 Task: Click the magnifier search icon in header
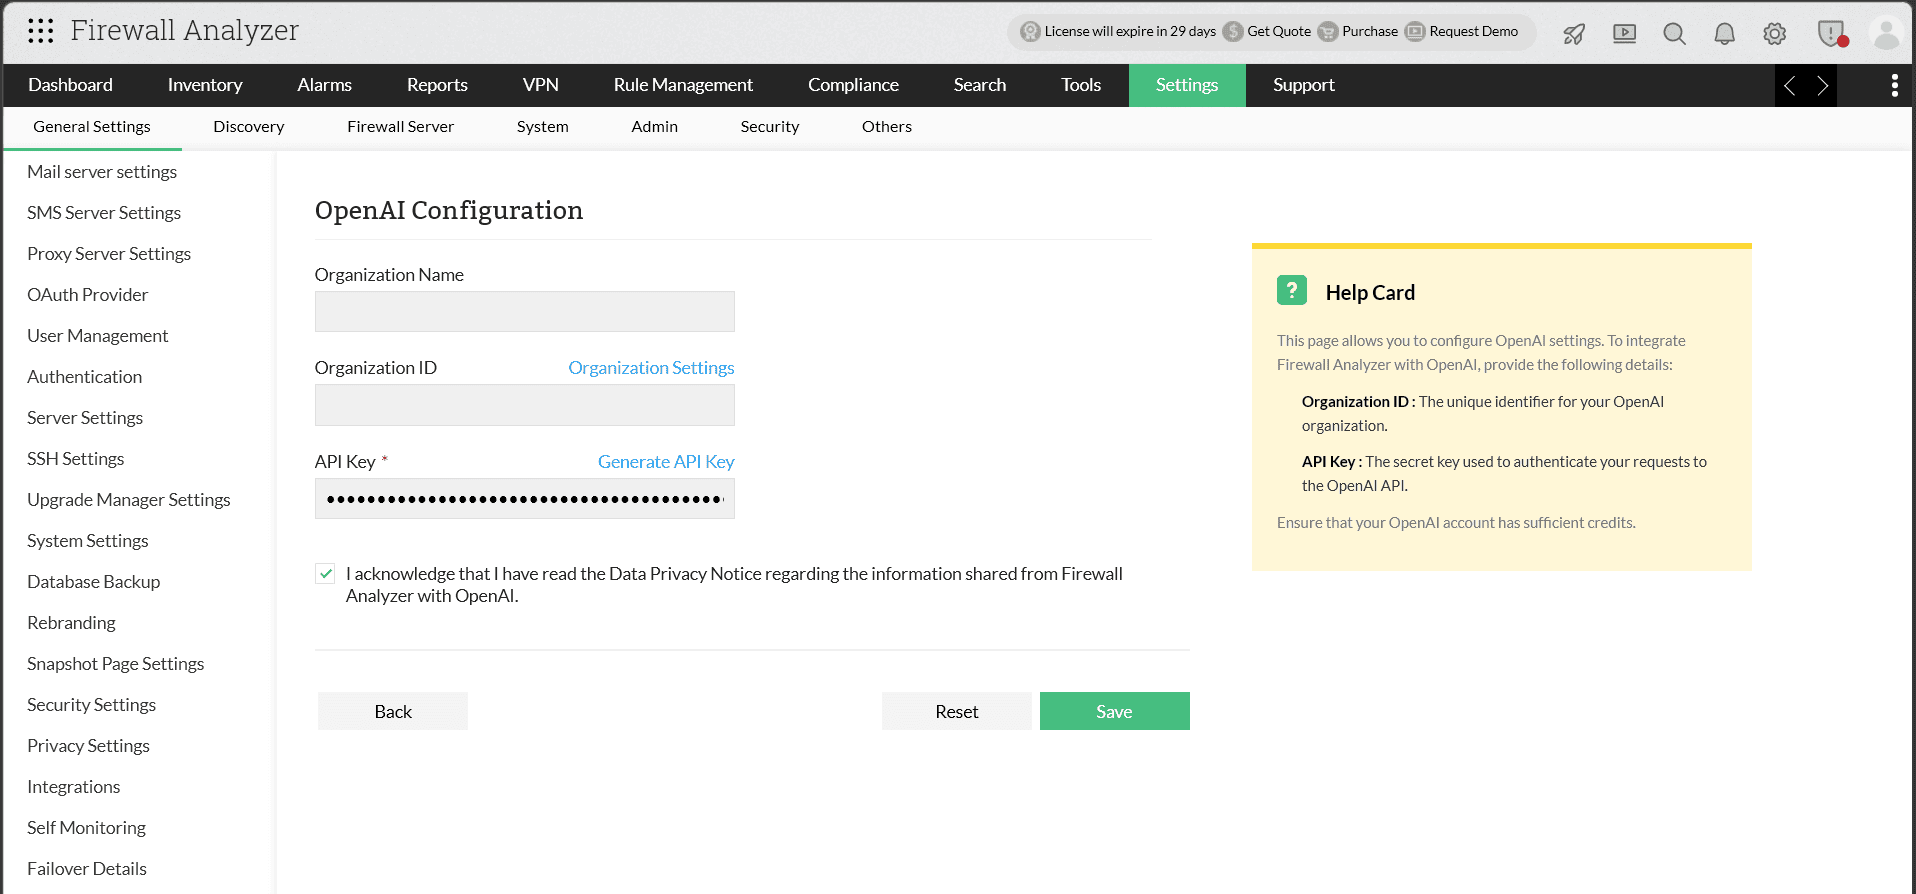[x=1674, y=34]
